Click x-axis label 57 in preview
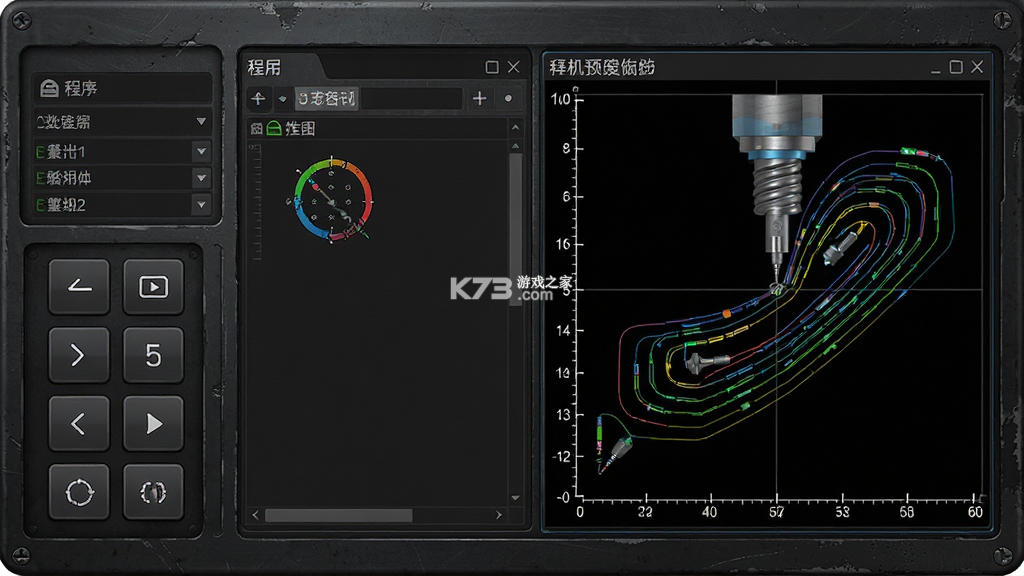This screenshot has width=1024, height=576. coord(776,512)
